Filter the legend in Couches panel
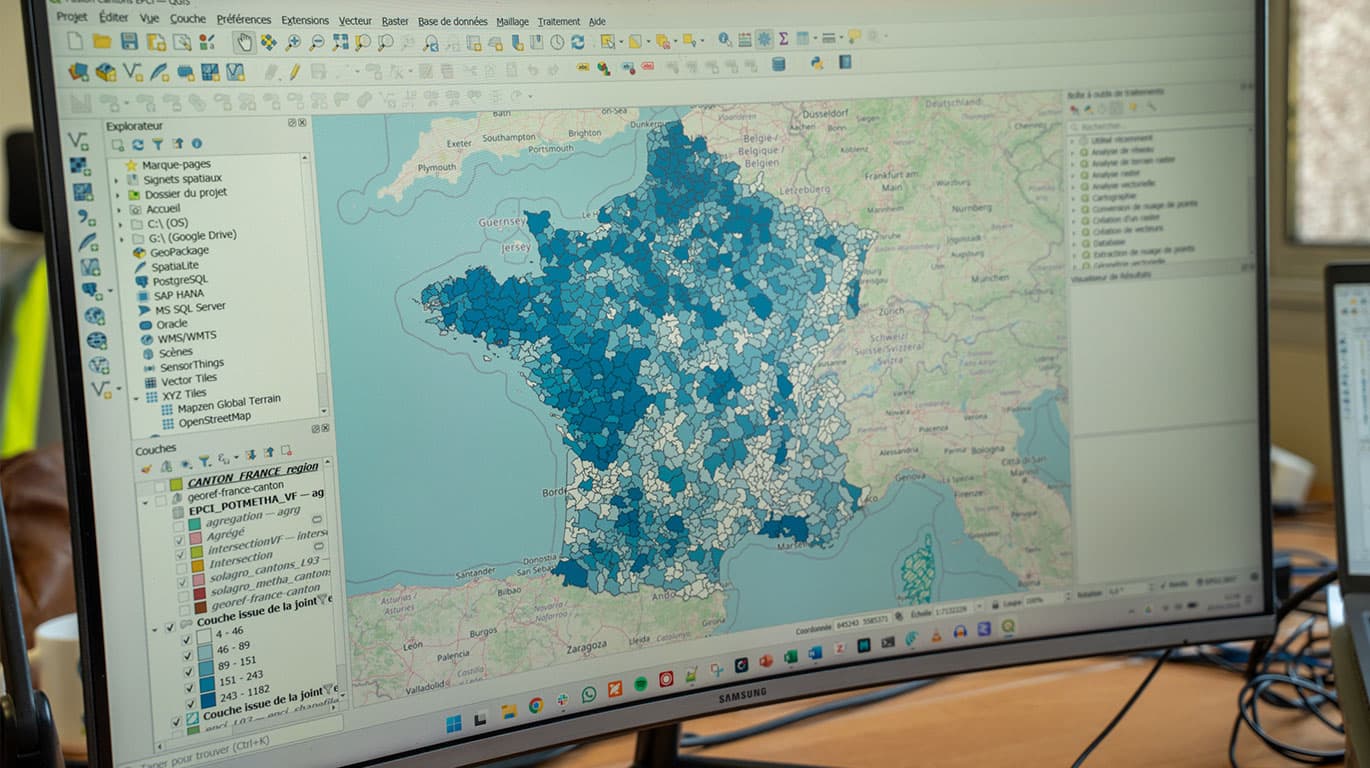The width and height of the screenshot is (1370, 768). click(x=204, y=461)
